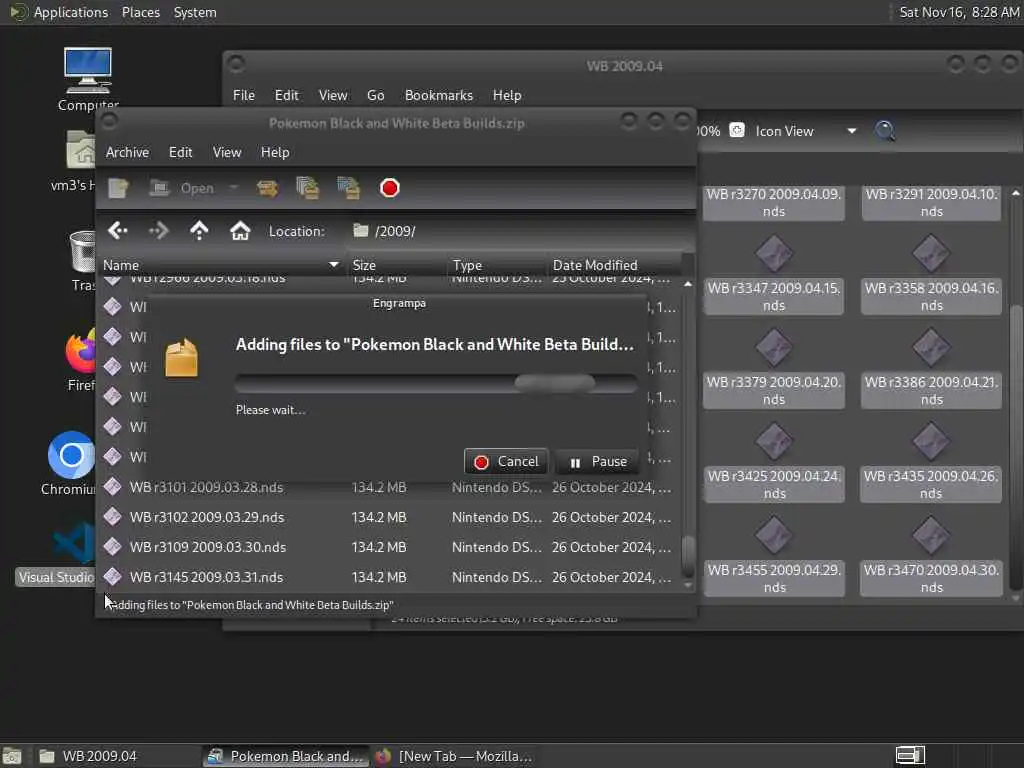Open the Icon View dropdown in file manager
The height and width of the screenshot is (768, 1024).
coord(805,131)
